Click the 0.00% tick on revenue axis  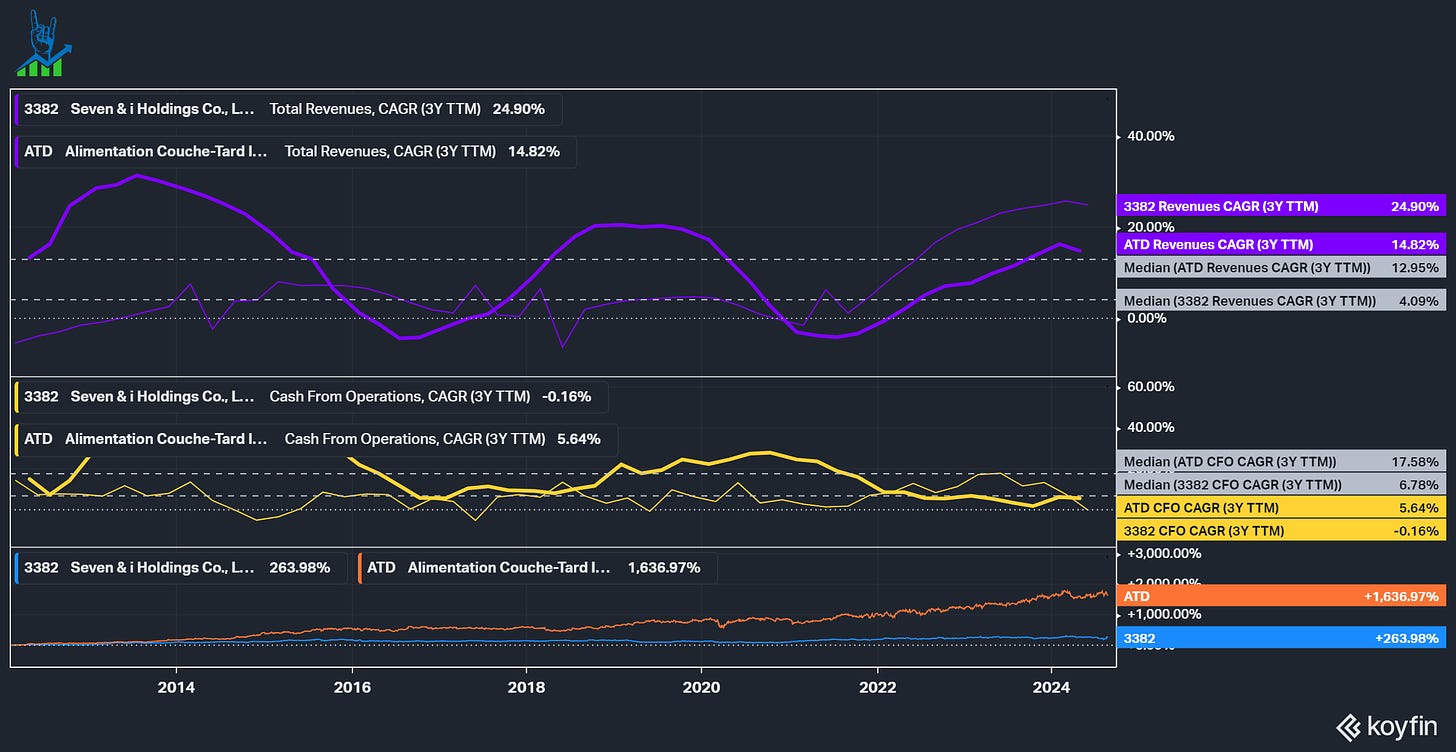click(1146, 318)
